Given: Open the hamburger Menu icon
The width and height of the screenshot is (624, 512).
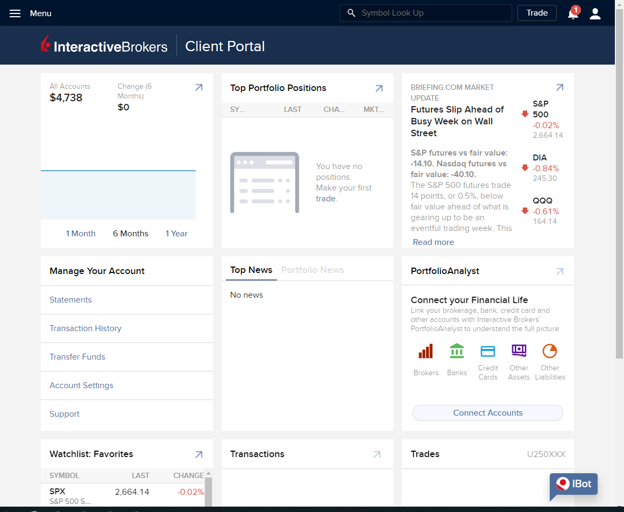Looking at the screenshot, I should 15,13.
